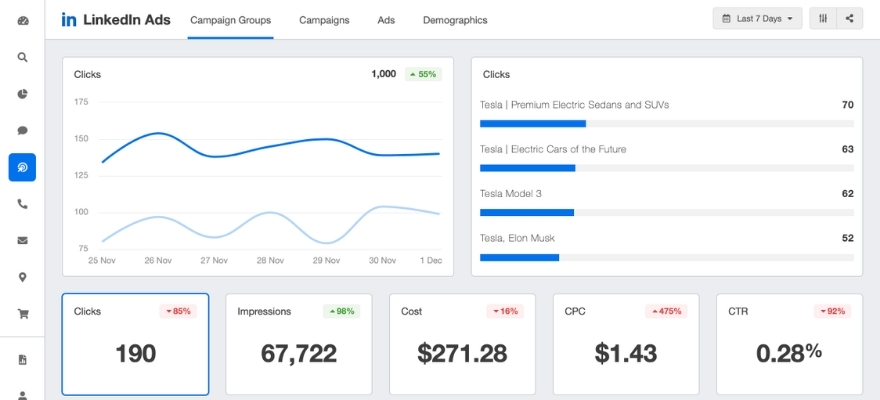Click the 100 y-axis label
The width and height of the screenshot is (880, 400).
[81, 212]
